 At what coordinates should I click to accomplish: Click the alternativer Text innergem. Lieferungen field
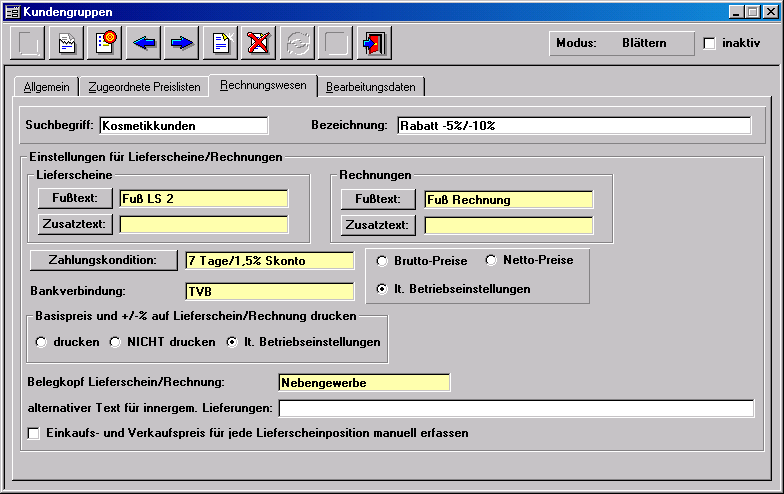pyautogui.click(x=515, y=409)
